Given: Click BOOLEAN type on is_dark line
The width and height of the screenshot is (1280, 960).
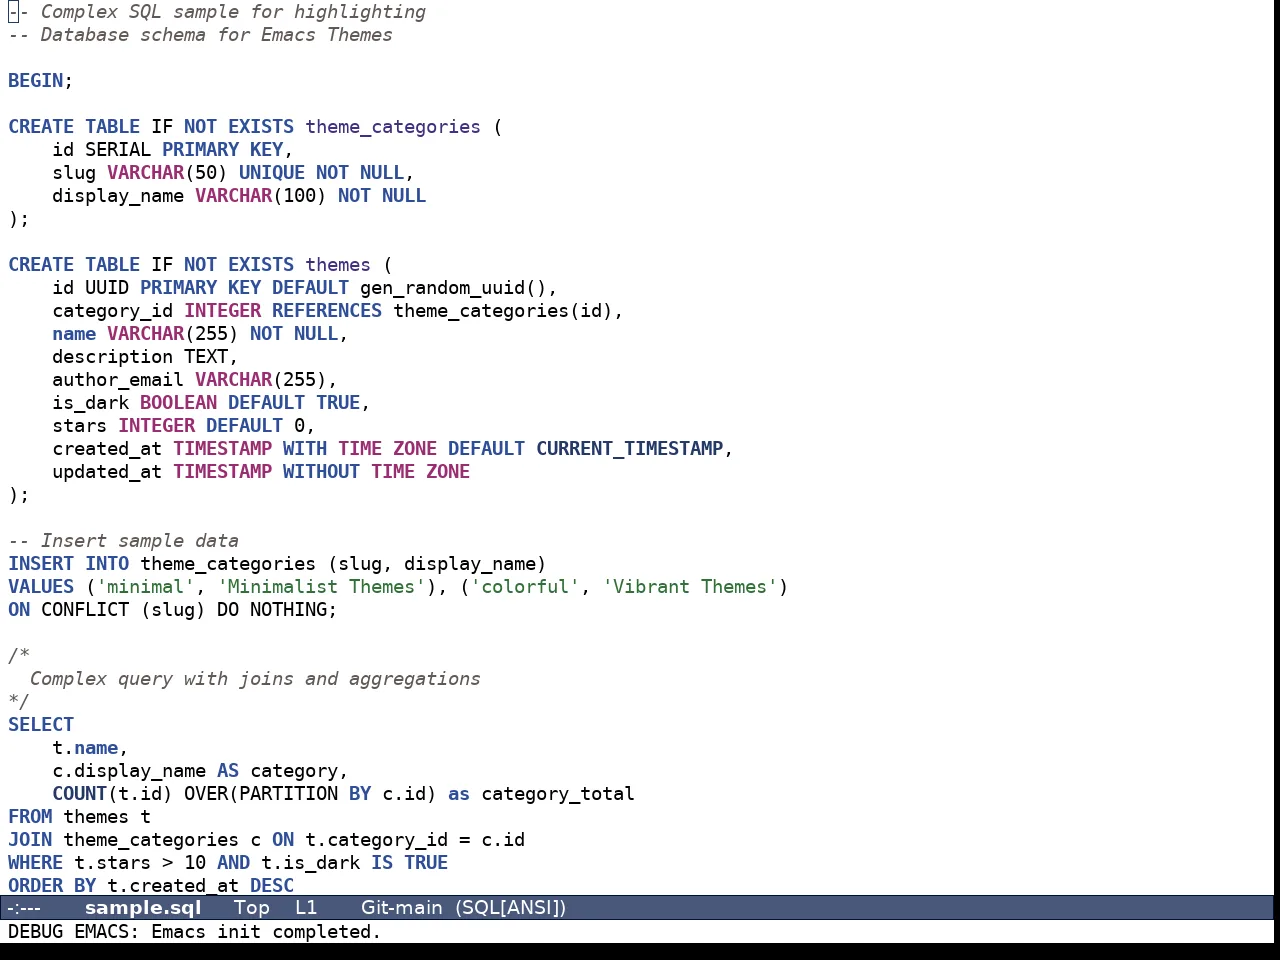Looking at the screenshot, I should point(178,403).
